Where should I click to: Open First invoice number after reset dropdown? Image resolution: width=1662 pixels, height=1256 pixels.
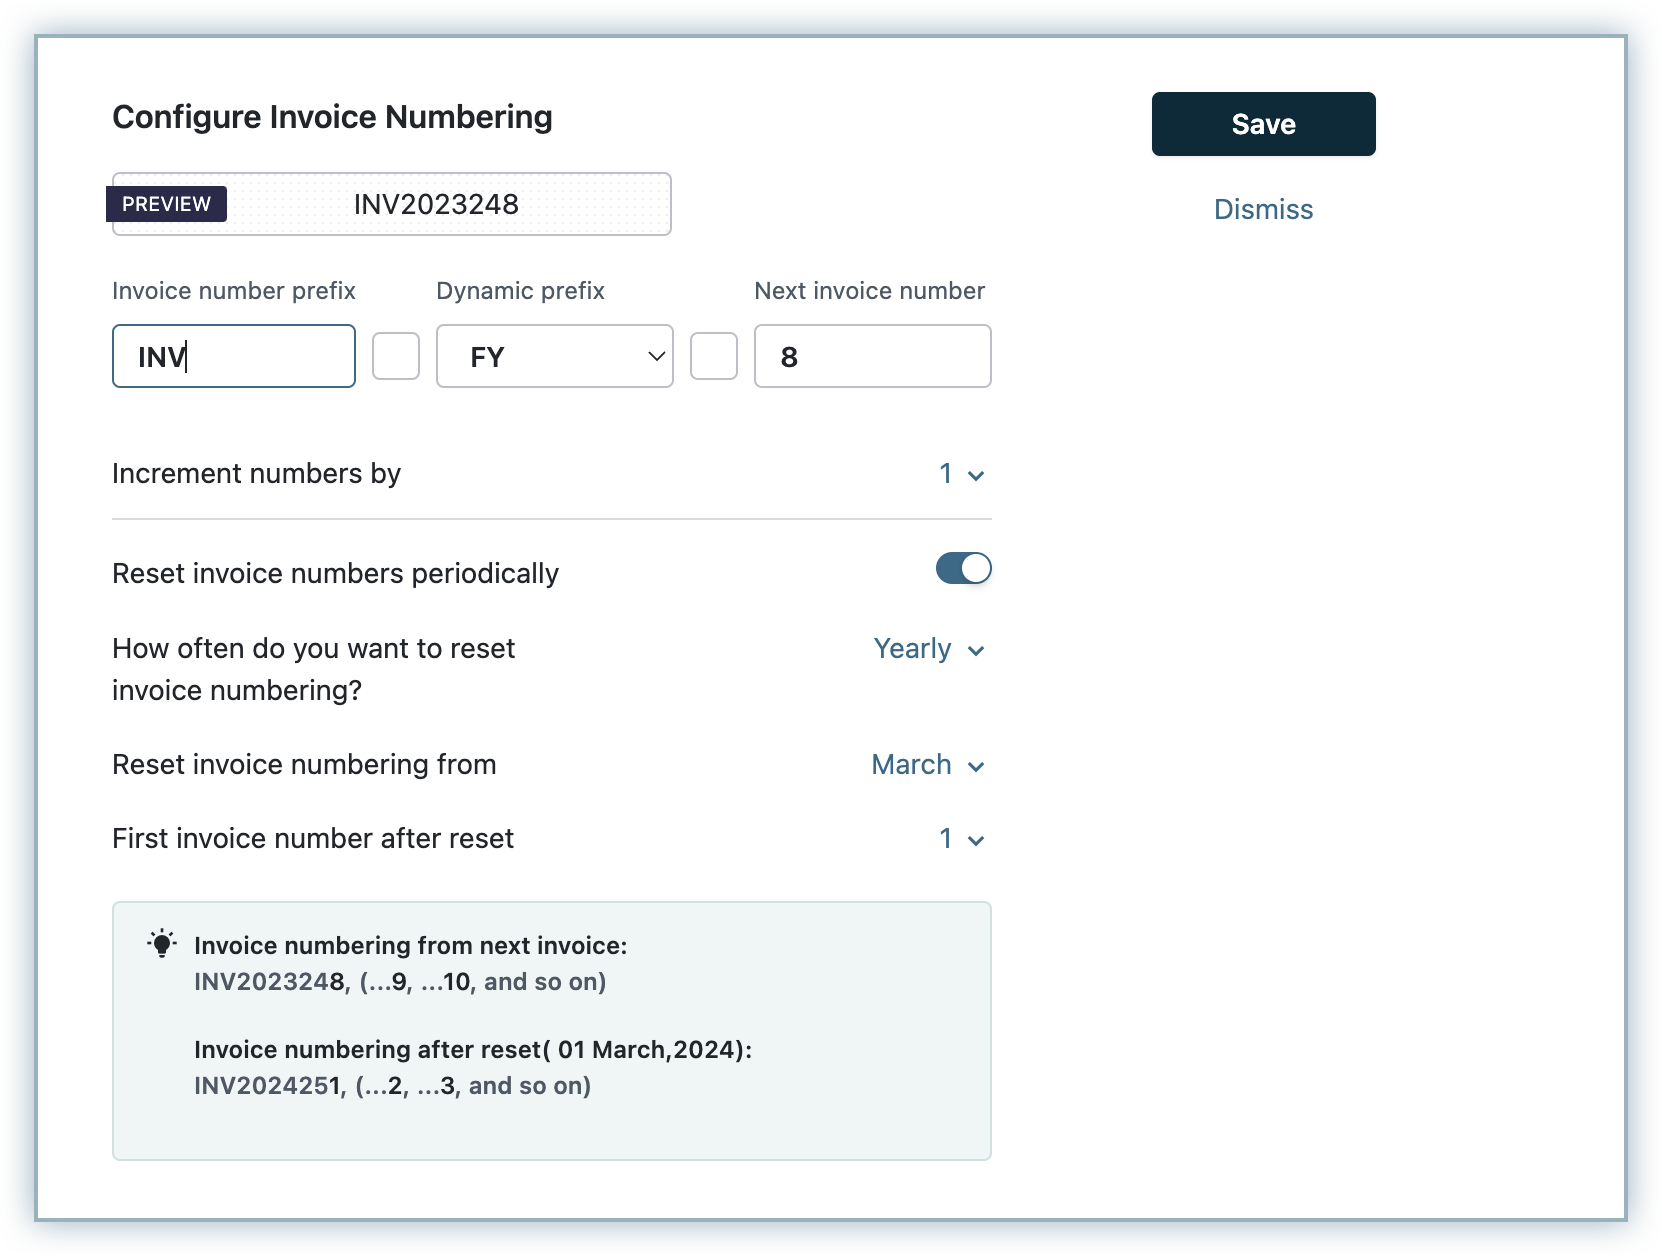pos(961,839)
